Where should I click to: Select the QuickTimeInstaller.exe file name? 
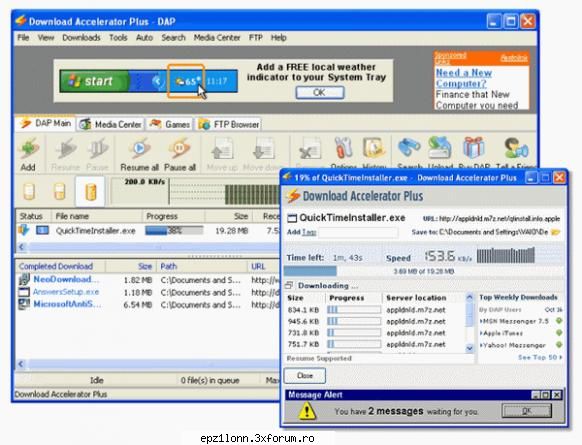coord(95,231)
